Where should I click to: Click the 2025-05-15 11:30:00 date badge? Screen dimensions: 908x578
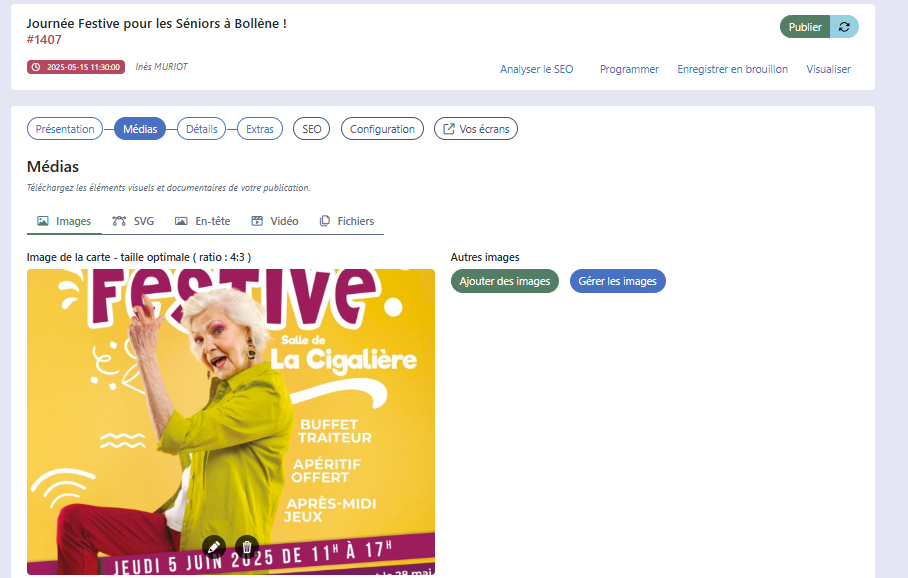(x=76, y=67)
